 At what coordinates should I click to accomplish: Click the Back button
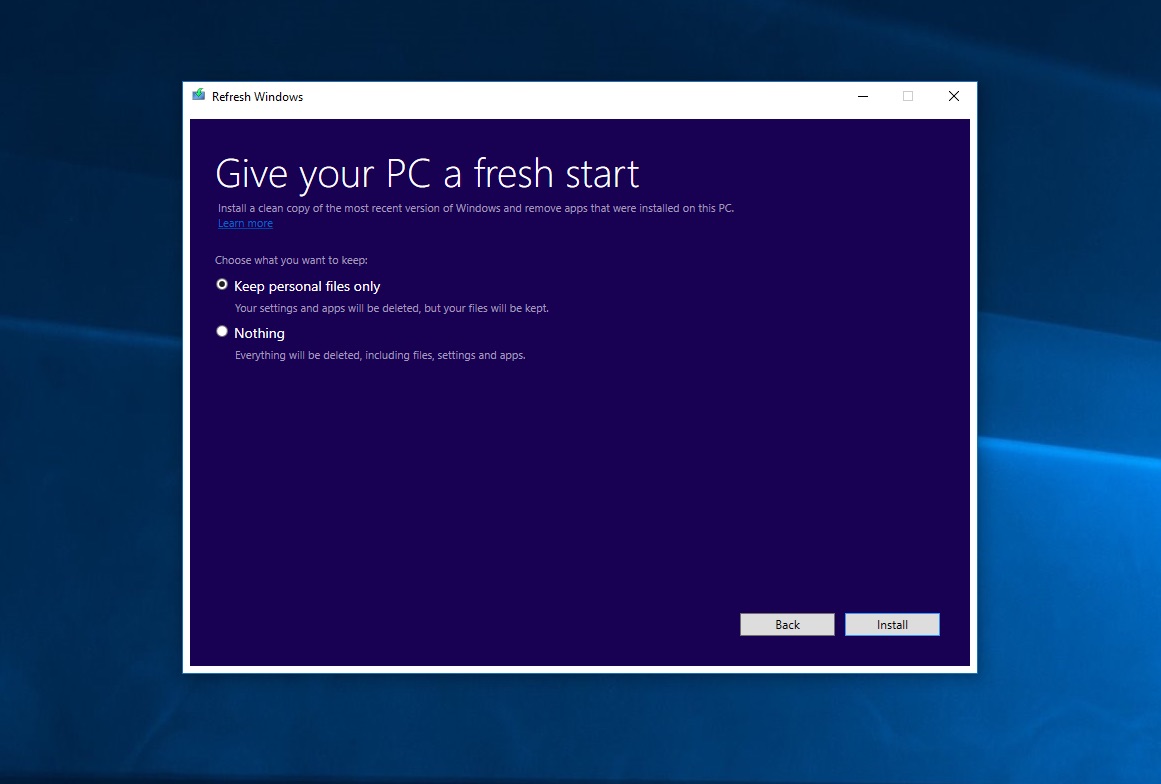tap(787, 624)
